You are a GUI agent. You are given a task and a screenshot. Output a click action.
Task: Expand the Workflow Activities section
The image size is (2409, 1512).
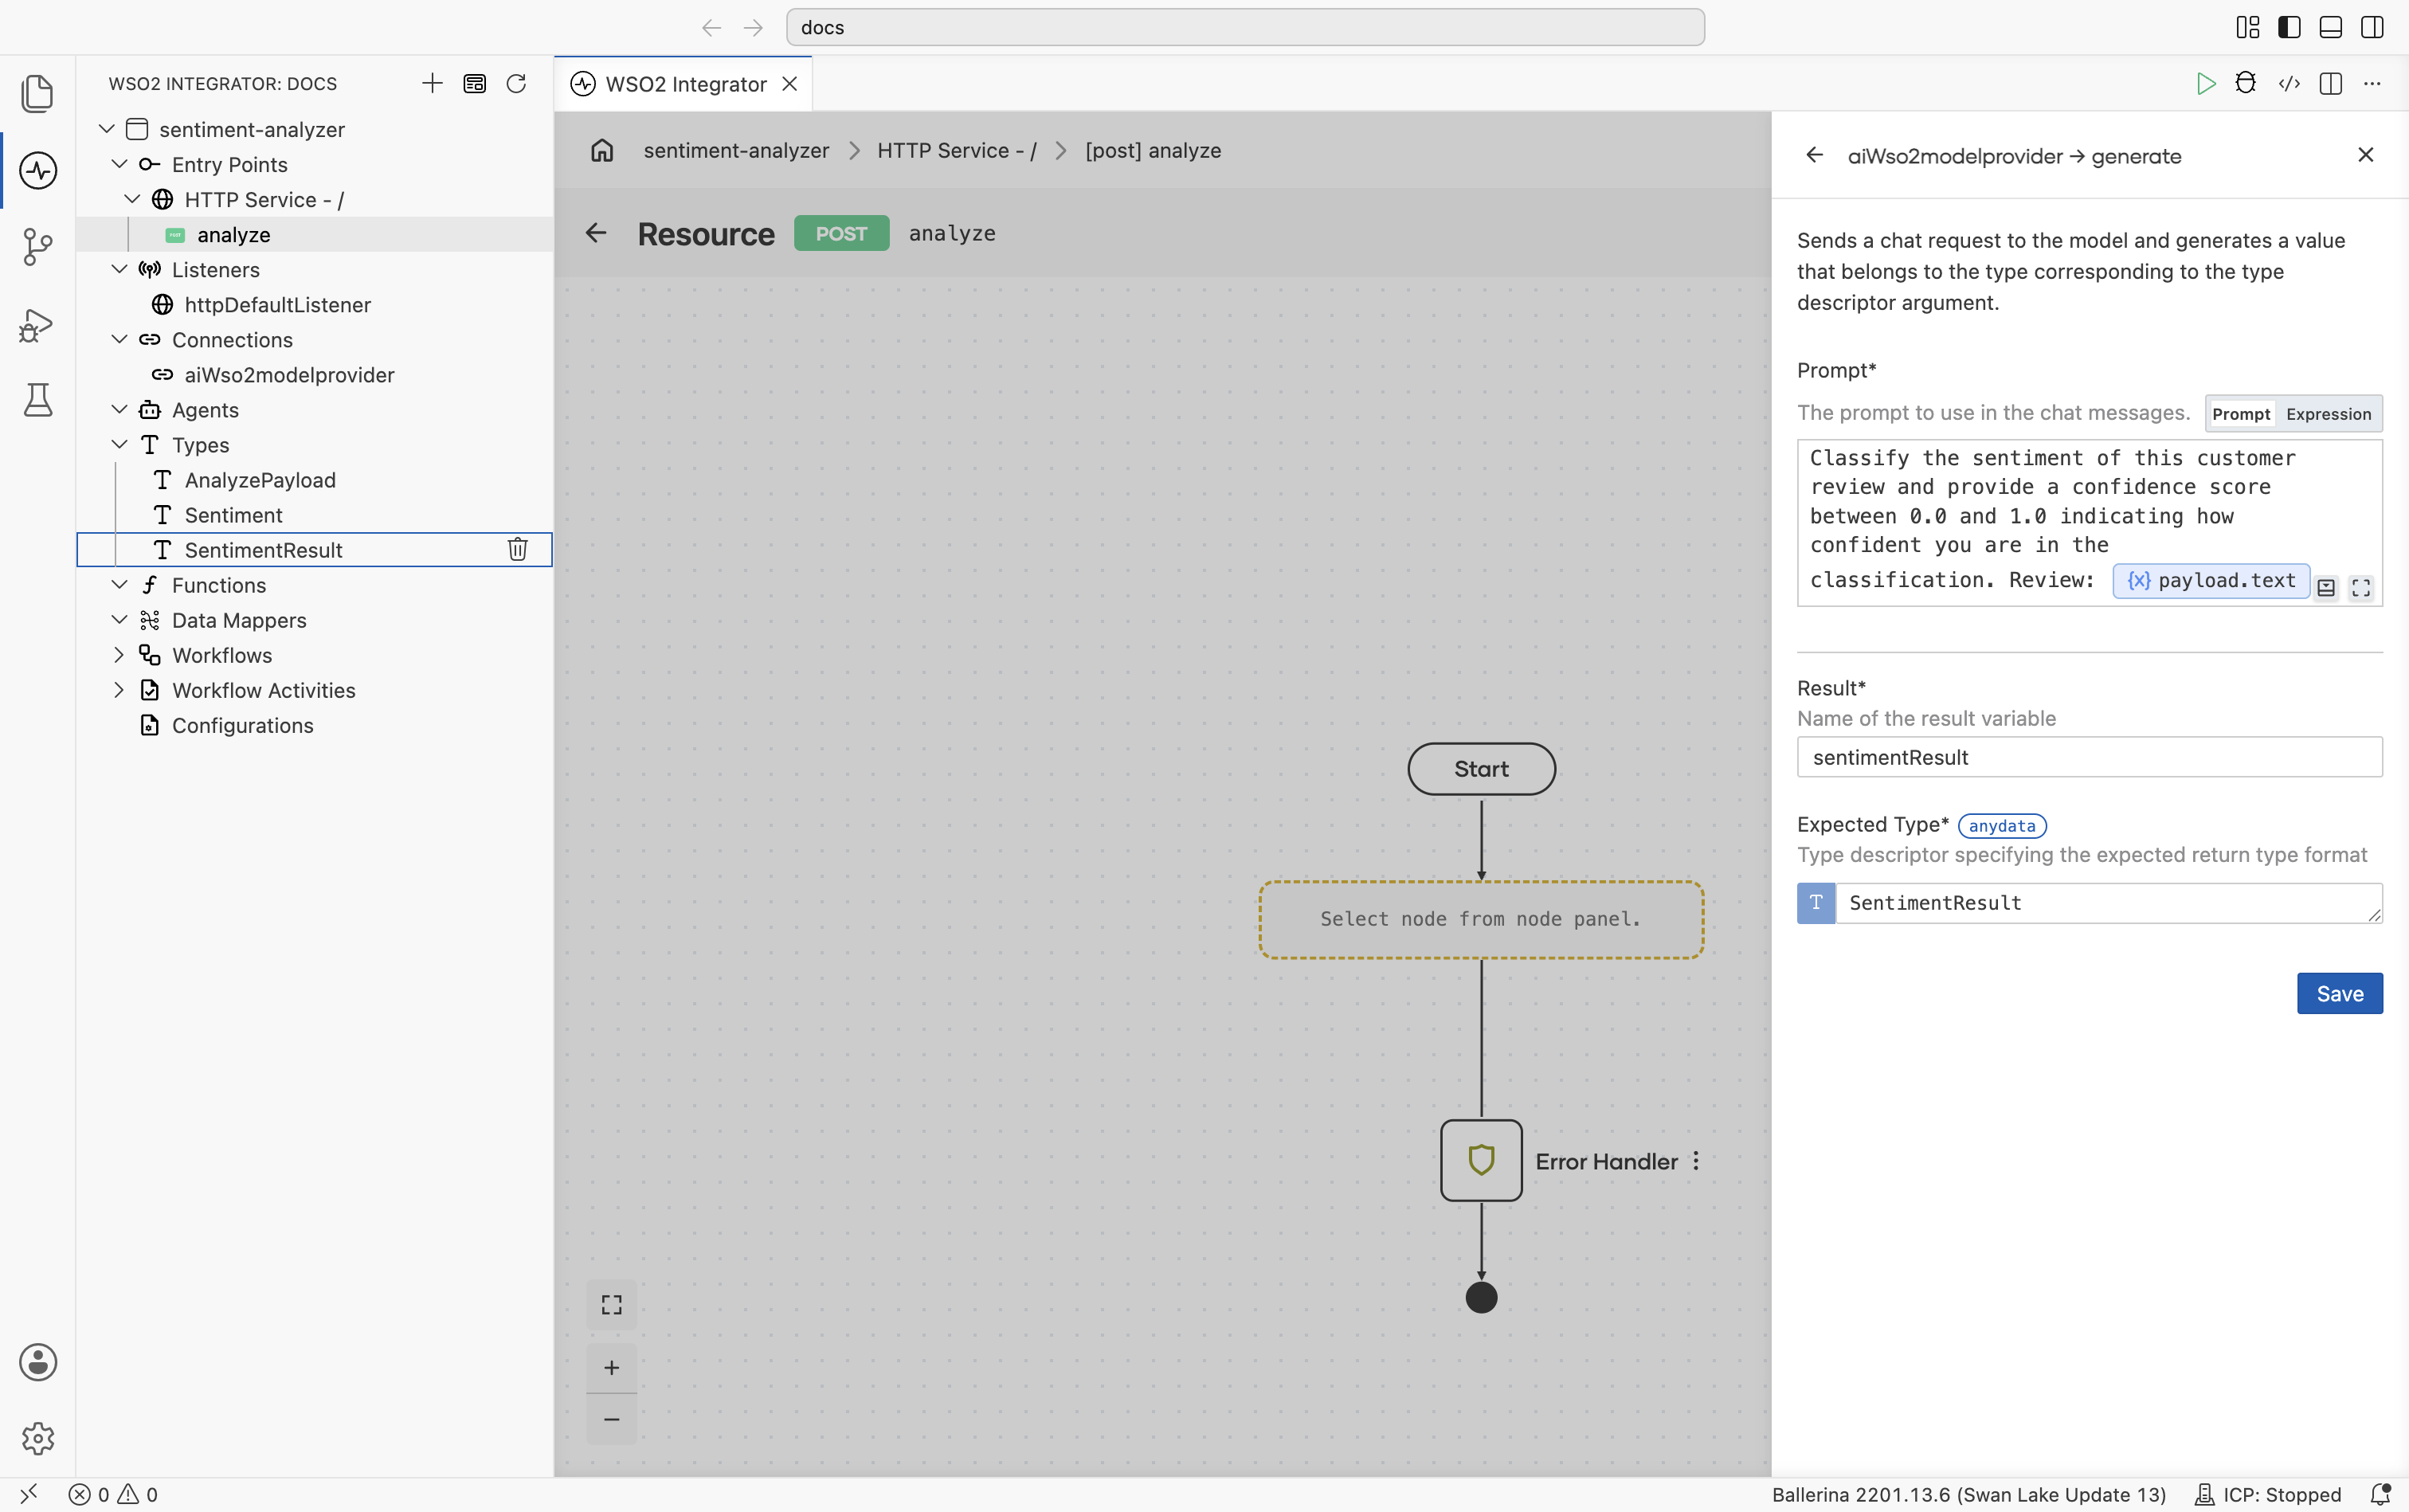119,690
